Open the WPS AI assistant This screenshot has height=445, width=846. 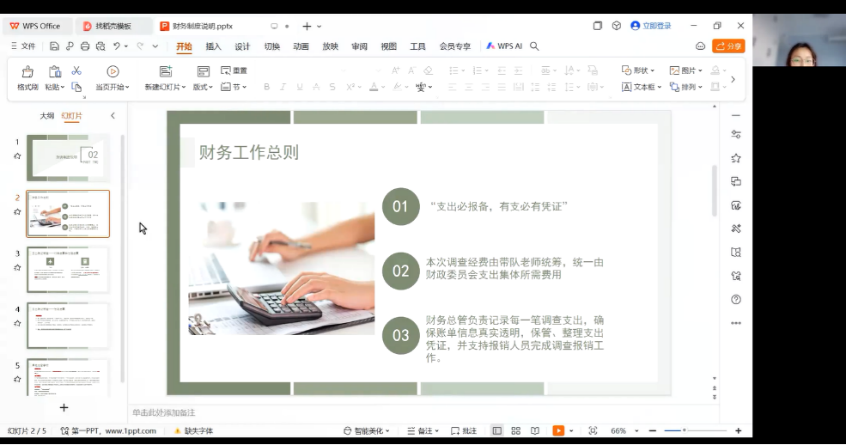[x=505, y=46]
